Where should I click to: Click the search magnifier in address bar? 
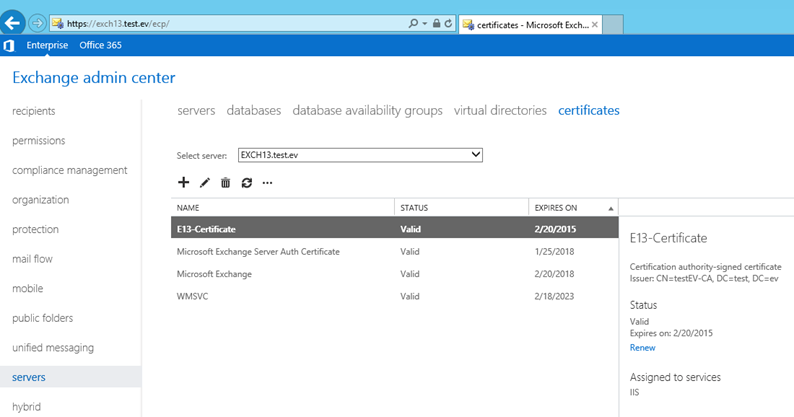(413, 23)
